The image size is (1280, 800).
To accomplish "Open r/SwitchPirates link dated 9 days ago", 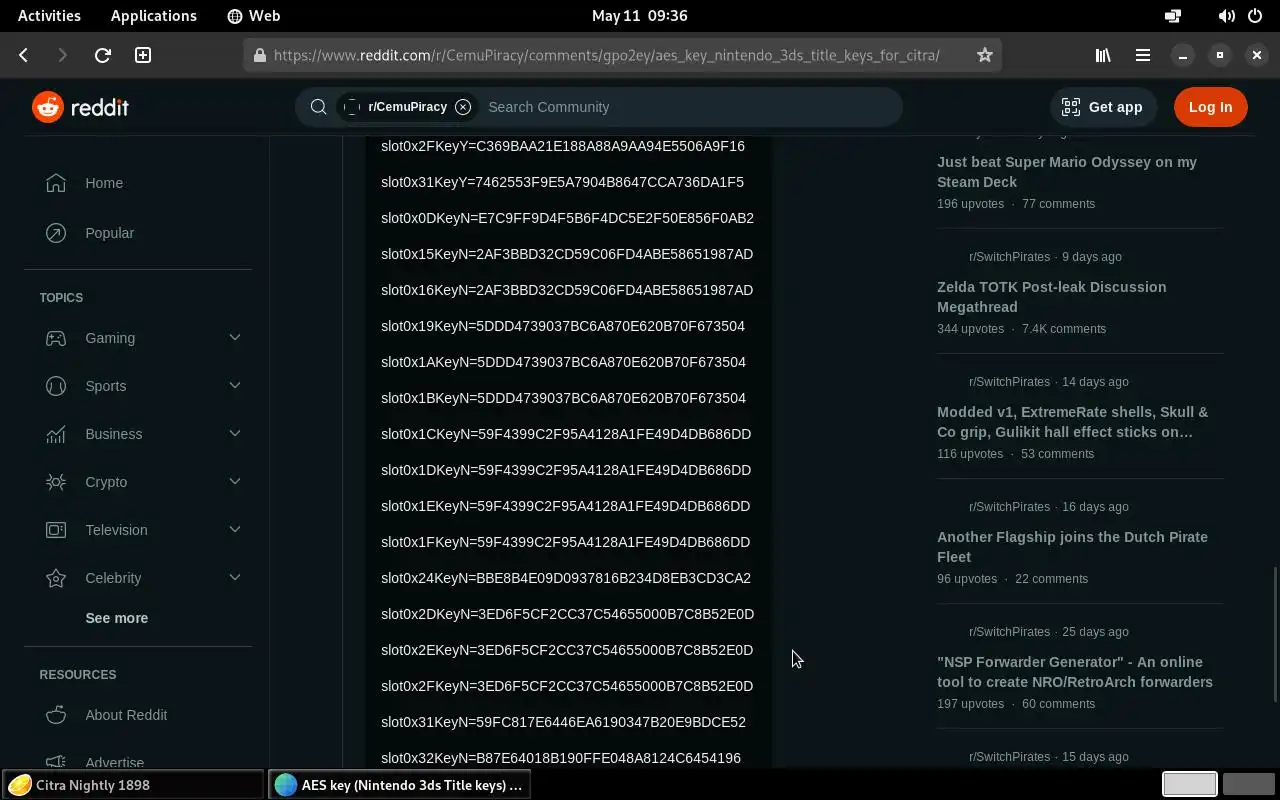I will pos(1009,257).
